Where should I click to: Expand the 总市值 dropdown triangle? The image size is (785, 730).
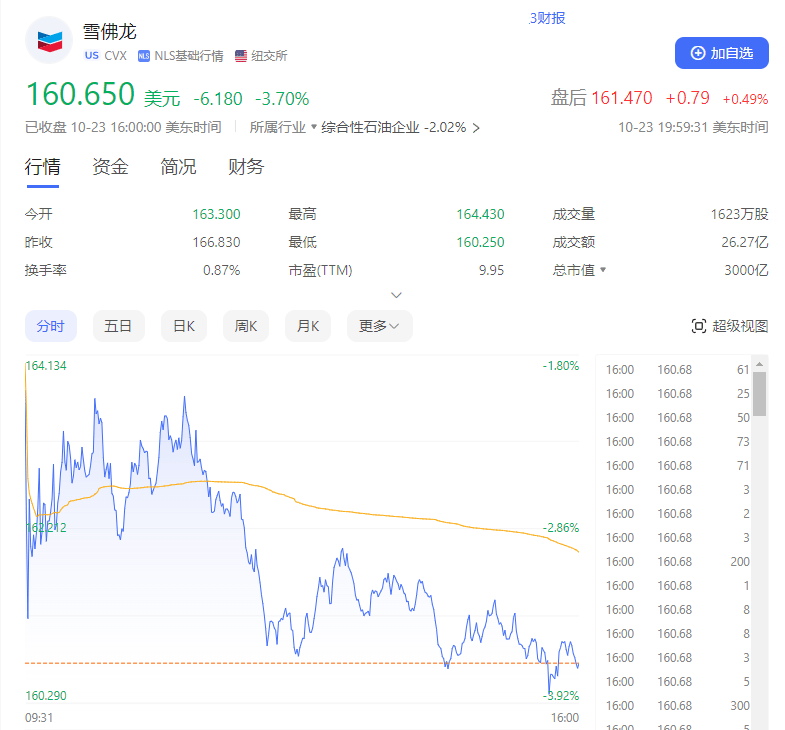pyautogui.click(x=603, y=269)
